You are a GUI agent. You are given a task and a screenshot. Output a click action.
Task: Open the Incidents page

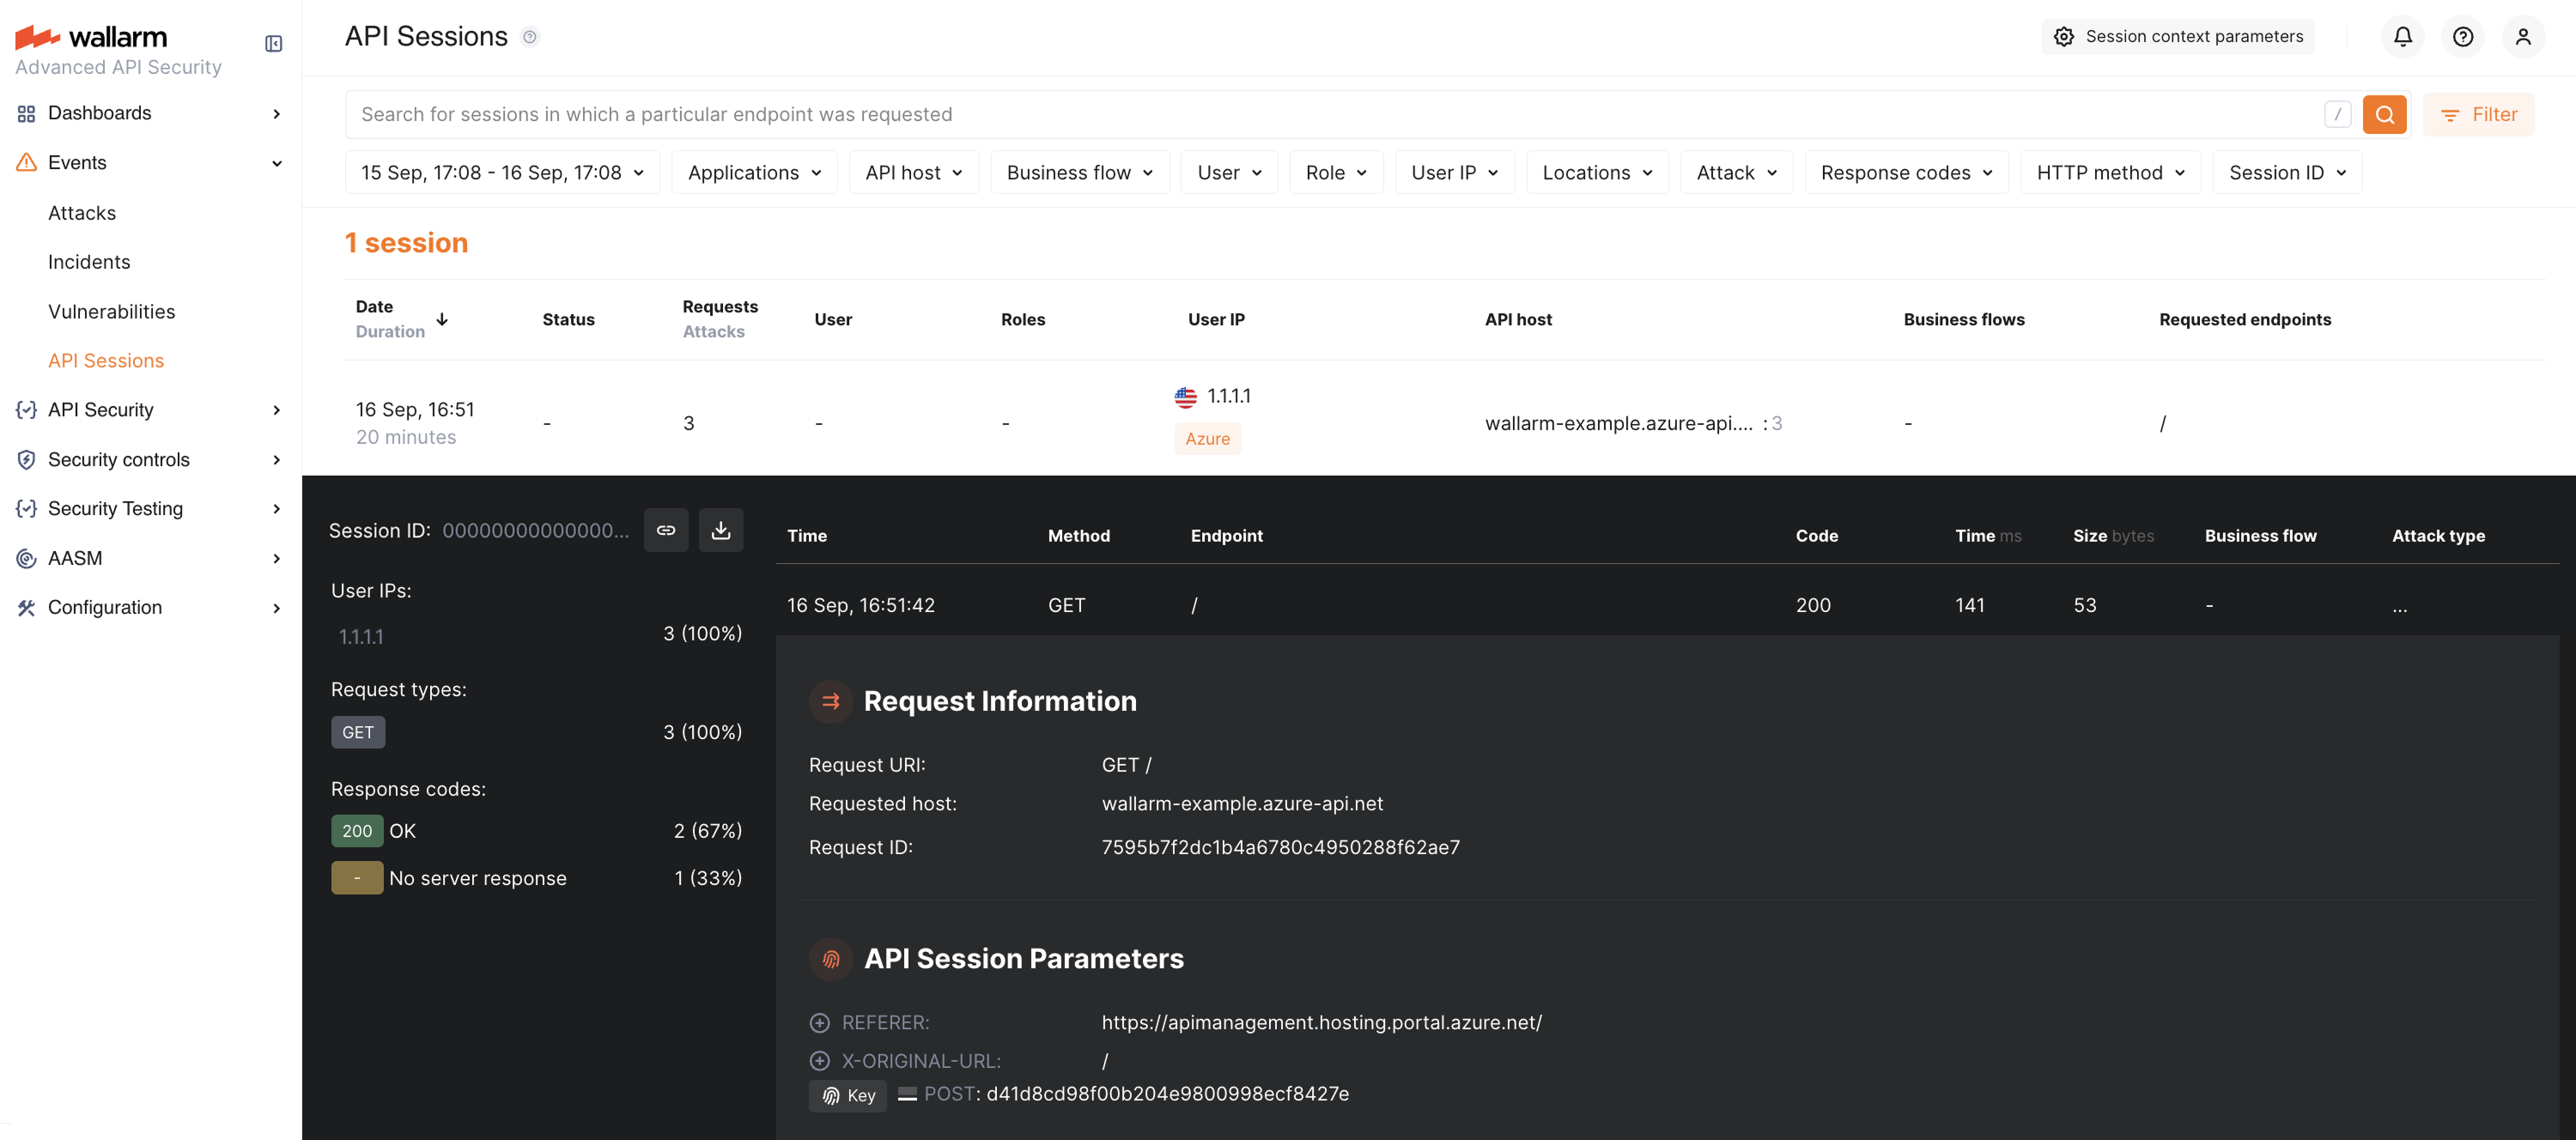(x=89, y=261)
